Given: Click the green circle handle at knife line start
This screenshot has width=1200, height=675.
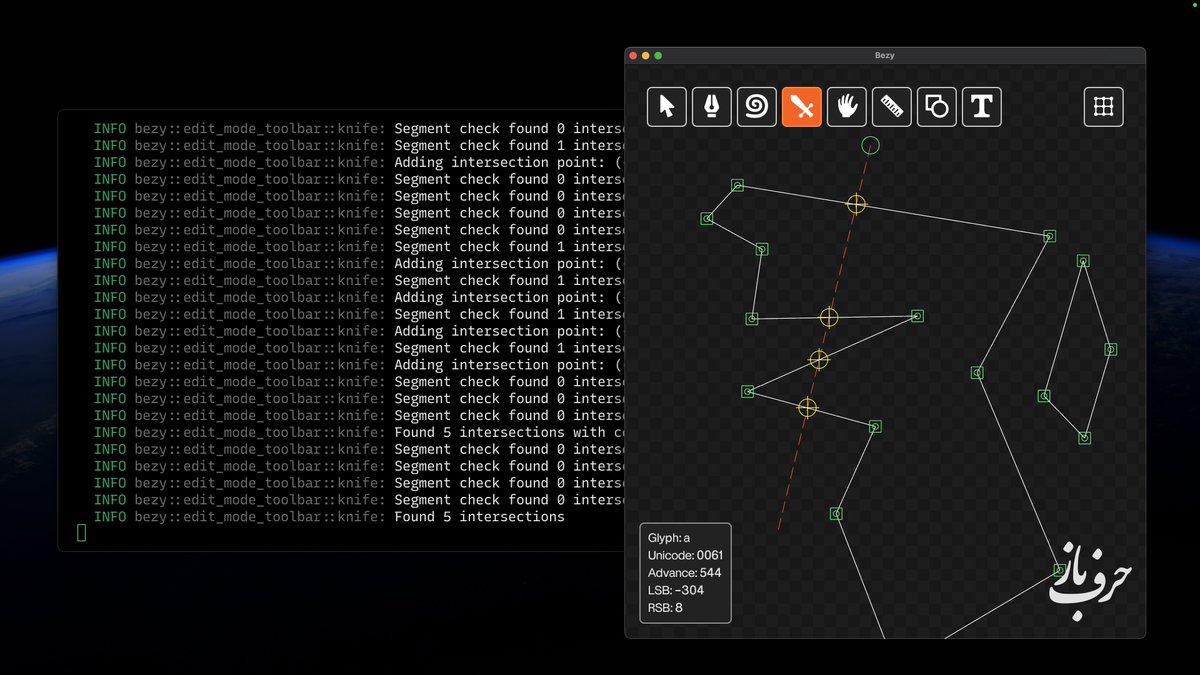Looking at the screenshot, I should click(871, 146).
